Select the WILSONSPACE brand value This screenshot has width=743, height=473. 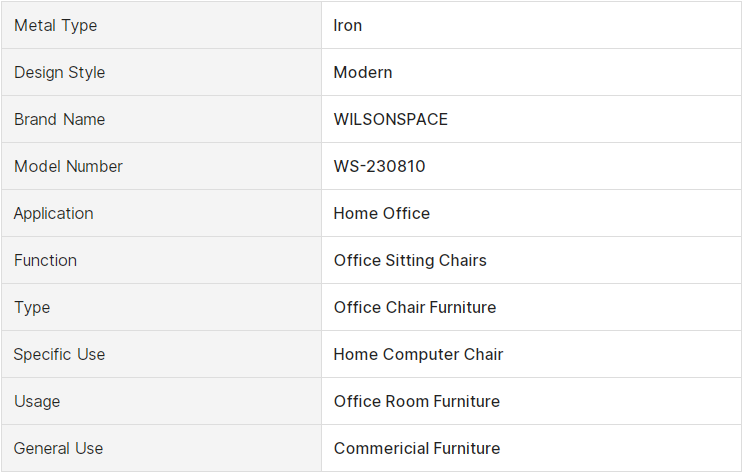click(390, 119)
